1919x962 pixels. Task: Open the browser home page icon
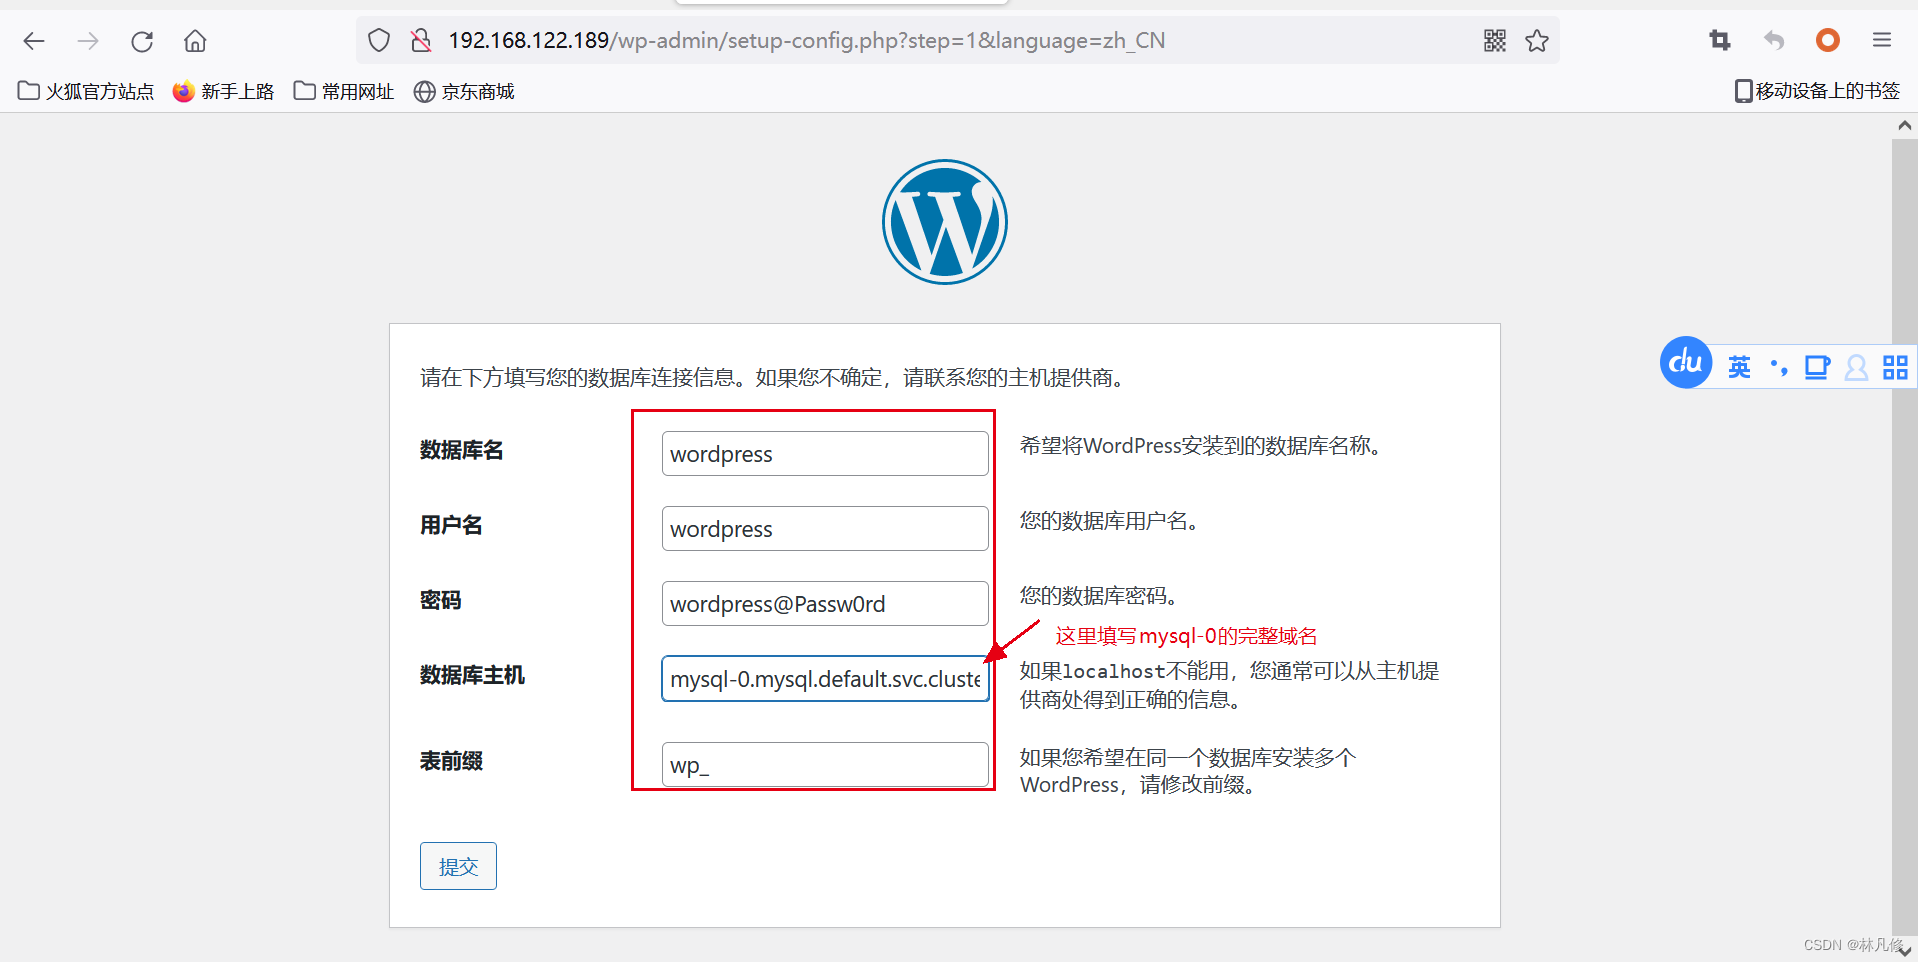(195, 41)
